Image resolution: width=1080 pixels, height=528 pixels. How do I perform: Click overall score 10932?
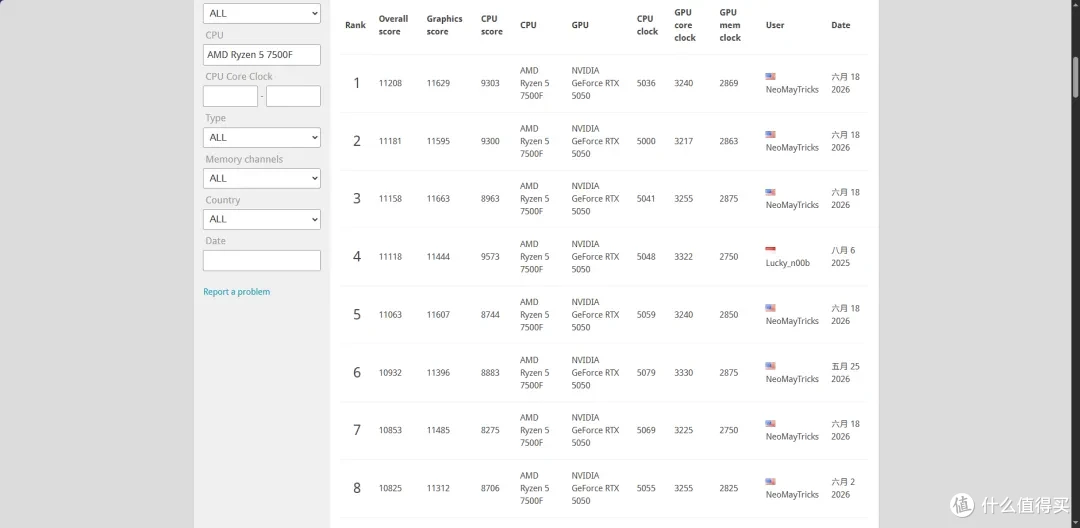tap(390, 372)
